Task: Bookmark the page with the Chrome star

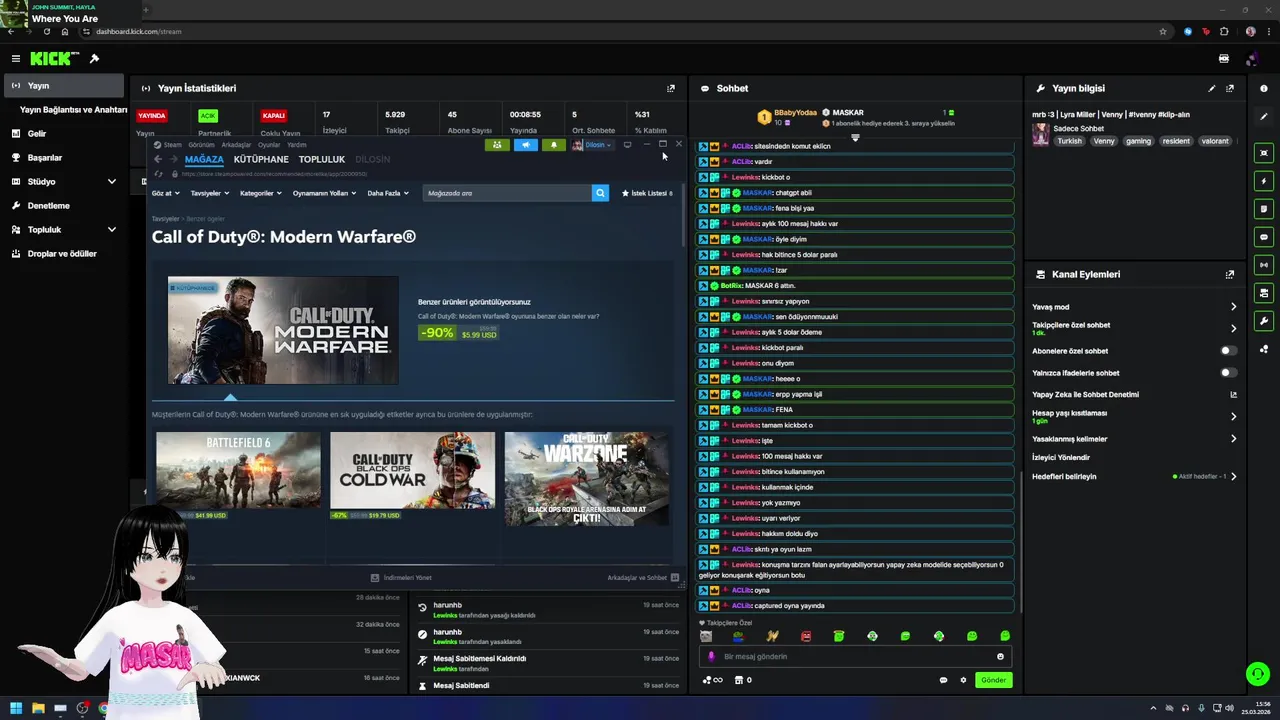Action: (1163, 31)
